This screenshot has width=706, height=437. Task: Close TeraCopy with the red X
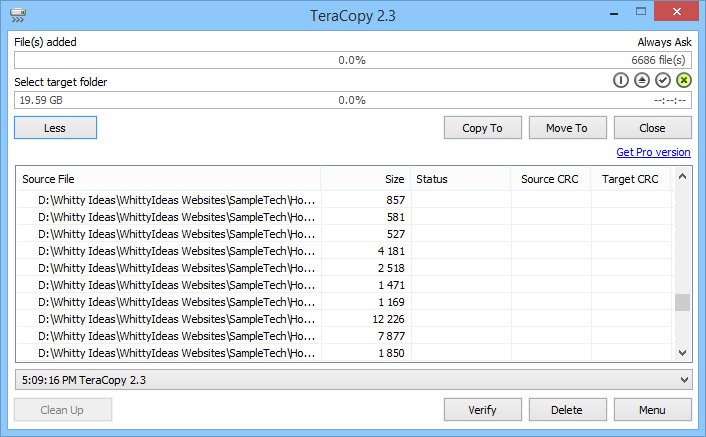click(677, 11)
